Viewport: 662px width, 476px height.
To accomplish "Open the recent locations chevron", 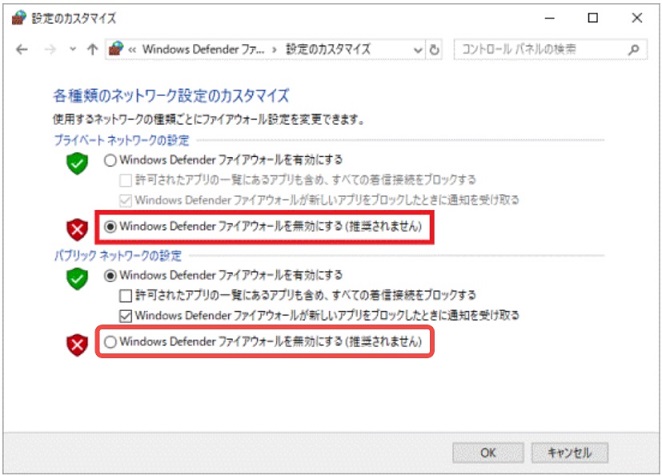I will 73,49.
